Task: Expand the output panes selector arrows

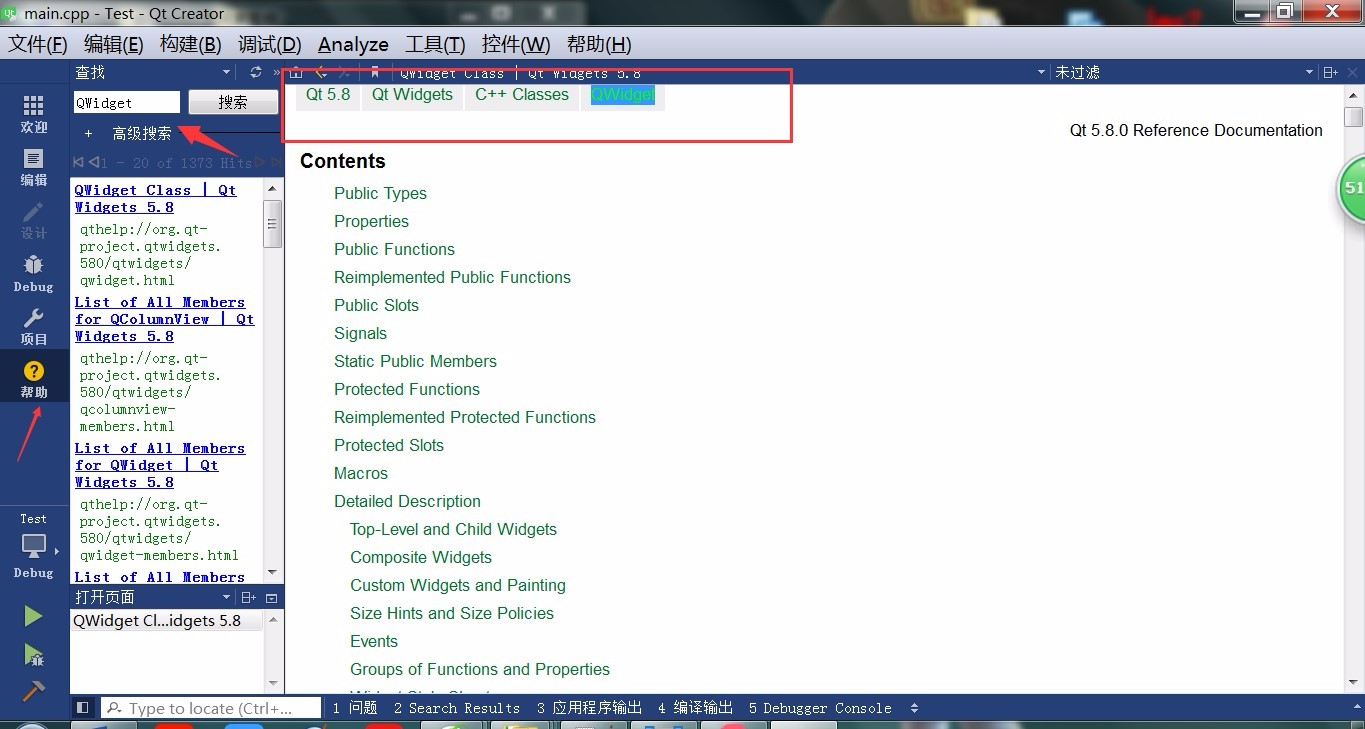Action: [x=914, y=708]
